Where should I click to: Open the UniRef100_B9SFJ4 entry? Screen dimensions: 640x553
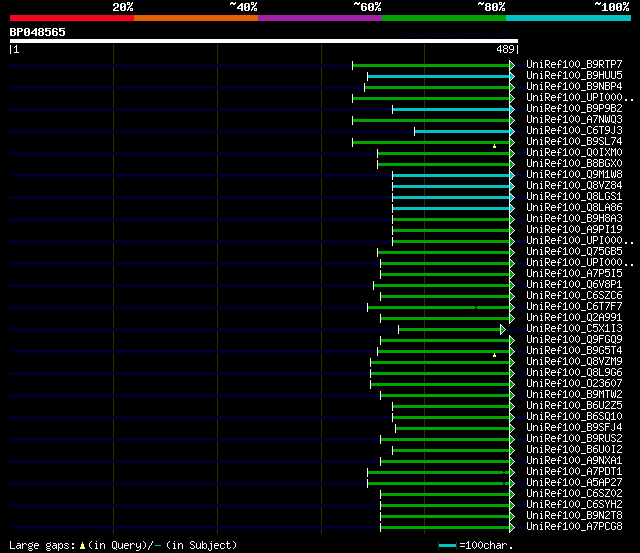tap(574, 428)
